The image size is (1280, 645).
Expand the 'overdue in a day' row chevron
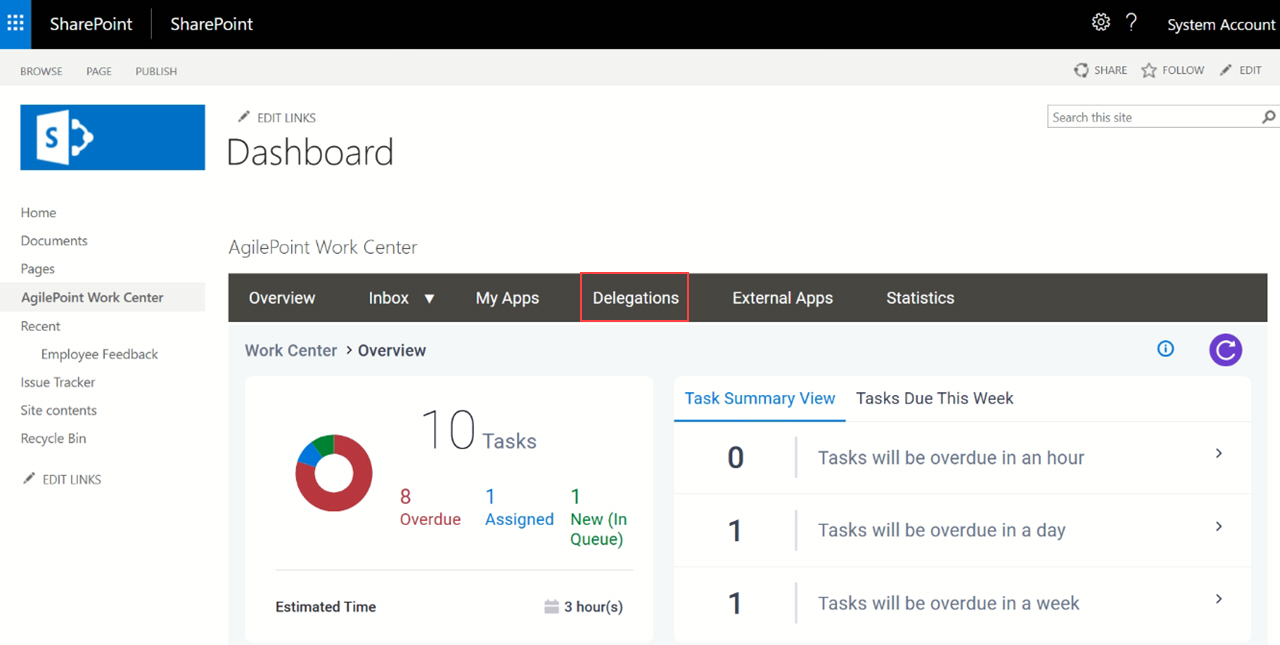click(x=1218, y=527)
